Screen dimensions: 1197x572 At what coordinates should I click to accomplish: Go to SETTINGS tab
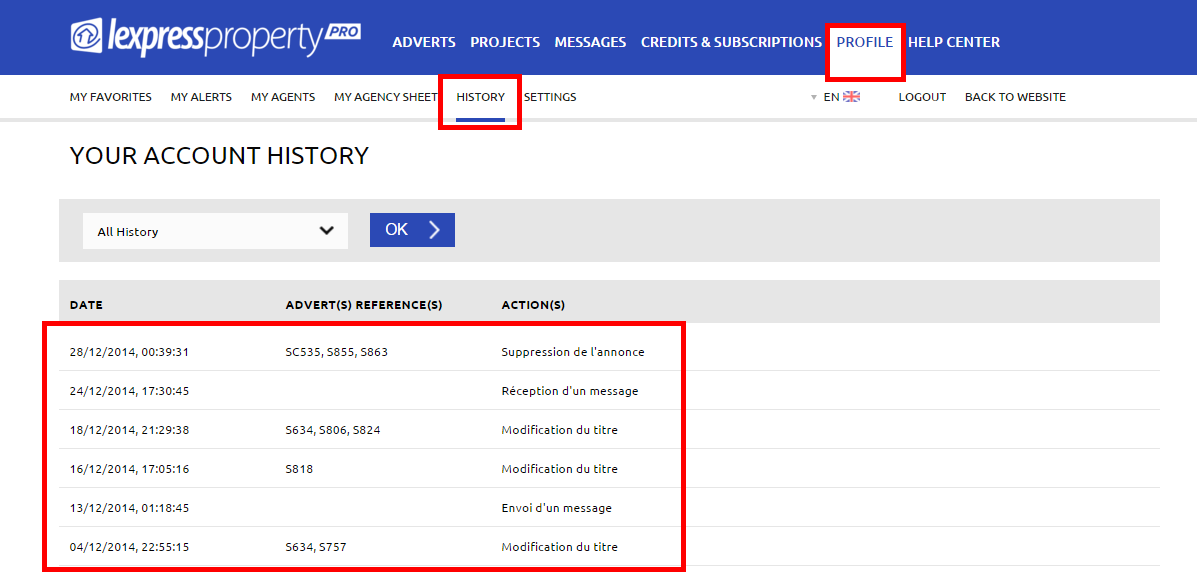tap(550, 97)
